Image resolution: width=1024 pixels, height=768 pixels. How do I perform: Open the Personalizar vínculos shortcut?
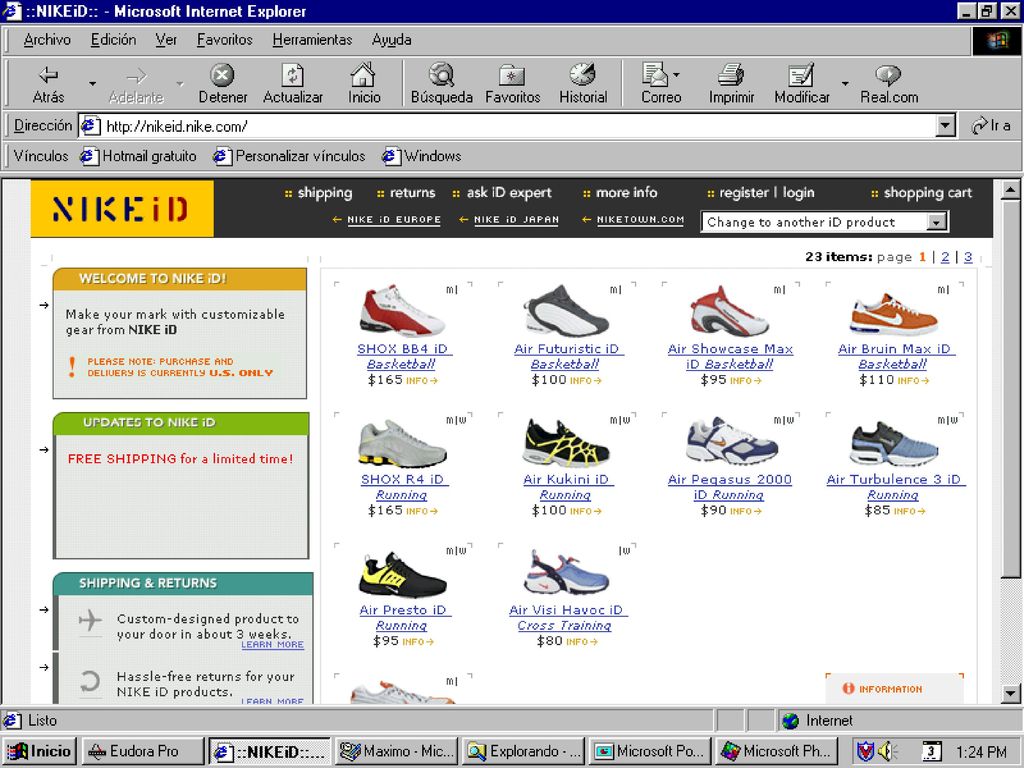(289, 156)
